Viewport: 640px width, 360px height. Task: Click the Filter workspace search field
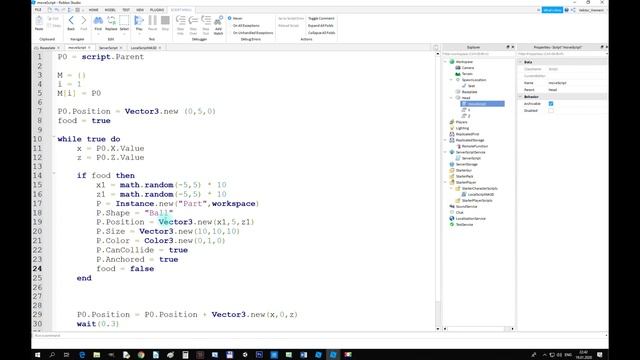click(x=477, y=54)
